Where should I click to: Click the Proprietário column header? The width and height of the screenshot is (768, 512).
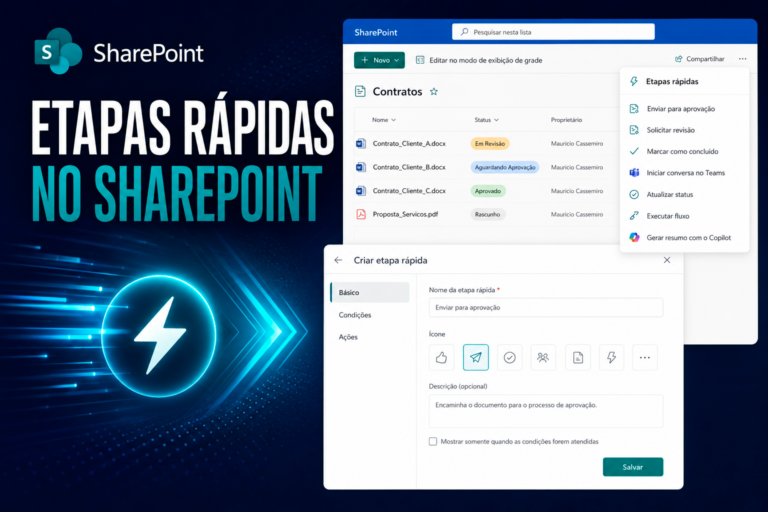[x=566, y=120]
